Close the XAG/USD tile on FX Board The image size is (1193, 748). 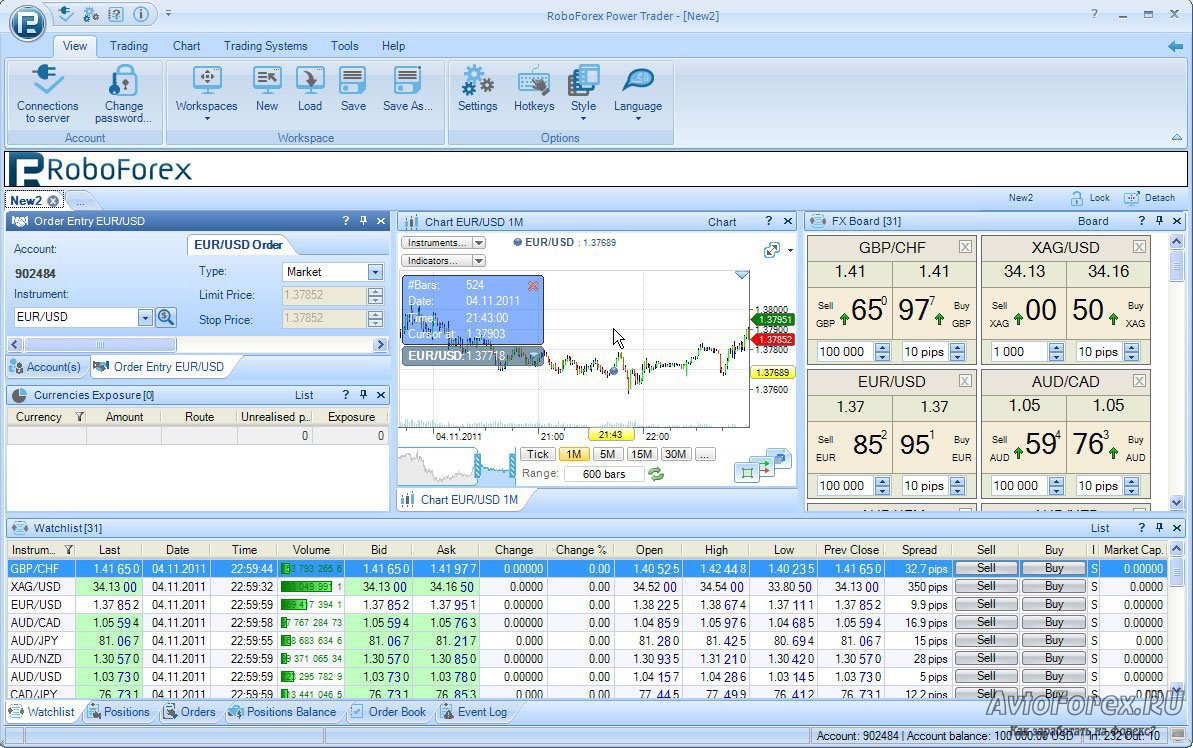point(1139,247)
